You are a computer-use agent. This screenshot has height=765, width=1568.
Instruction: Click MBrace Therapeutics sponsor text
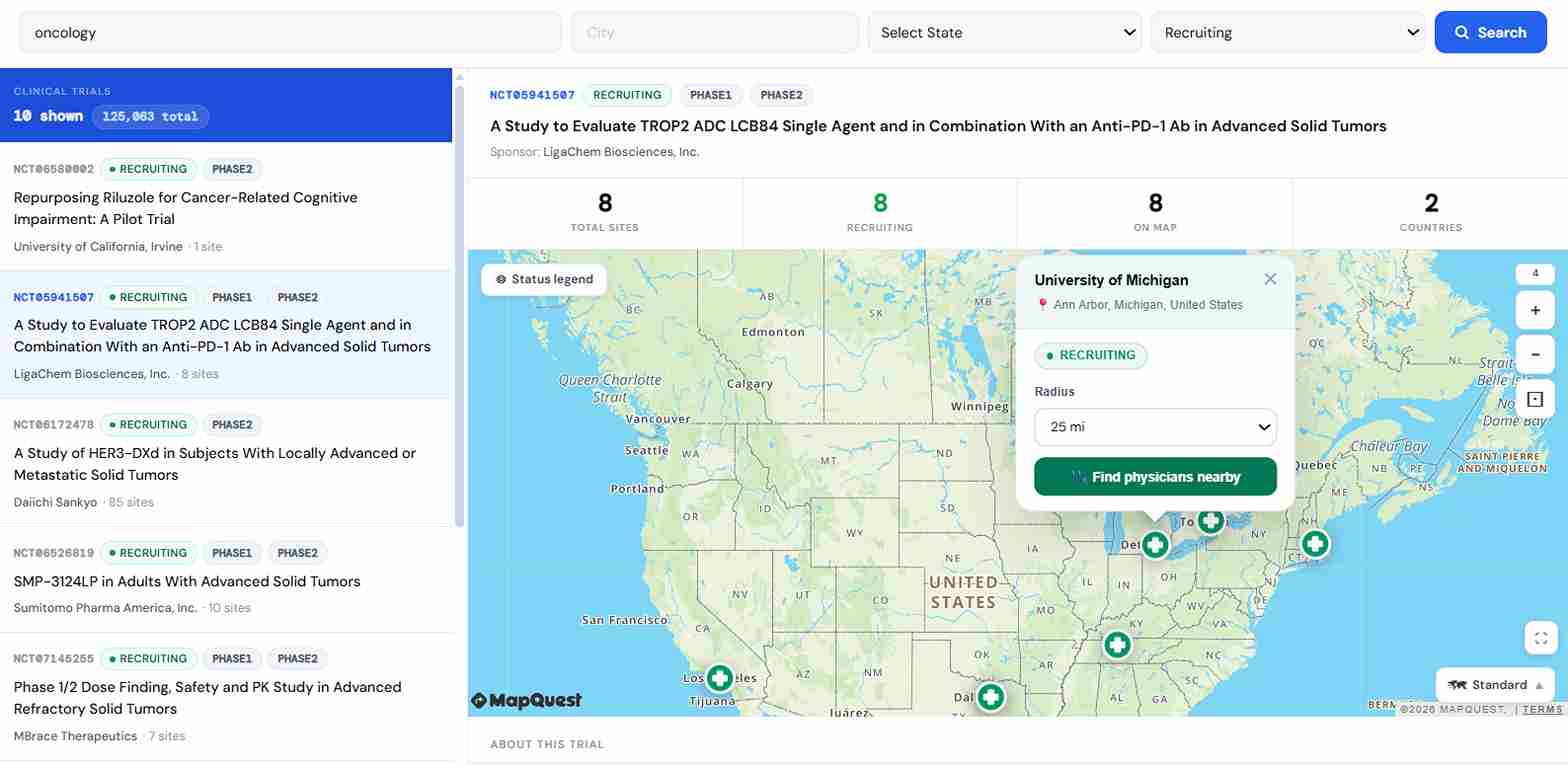coord(76,736)
